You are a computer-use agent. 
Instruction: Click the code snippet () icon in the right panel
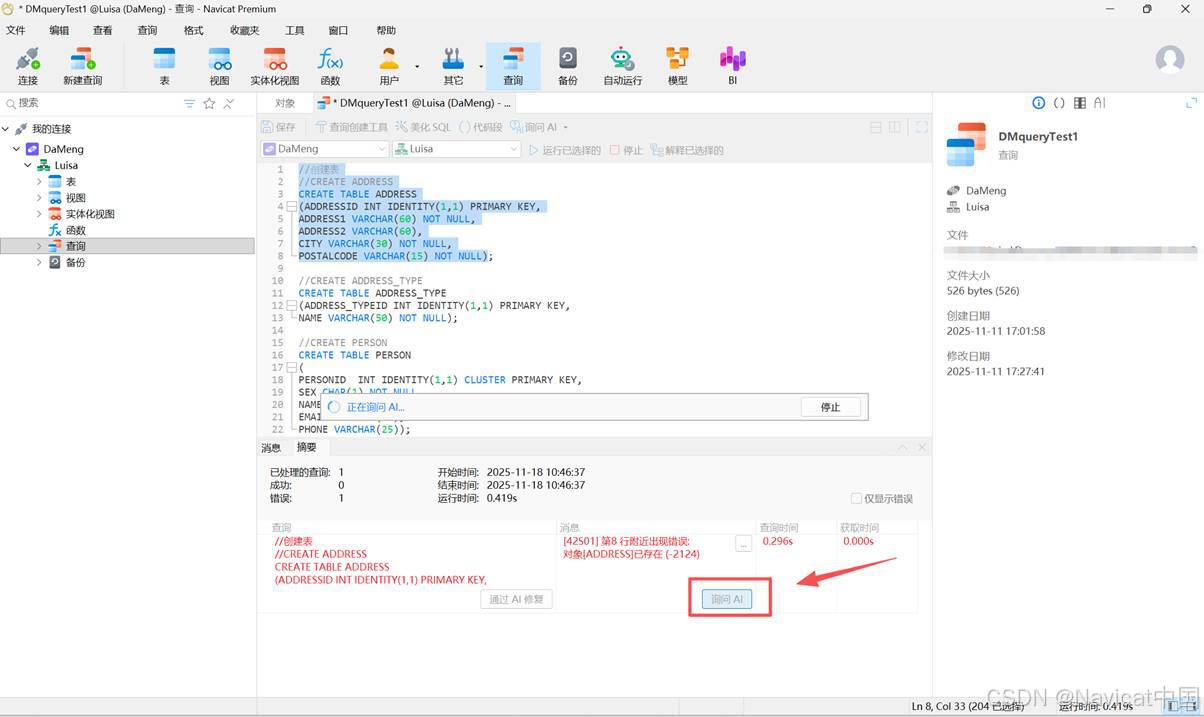1059,103
